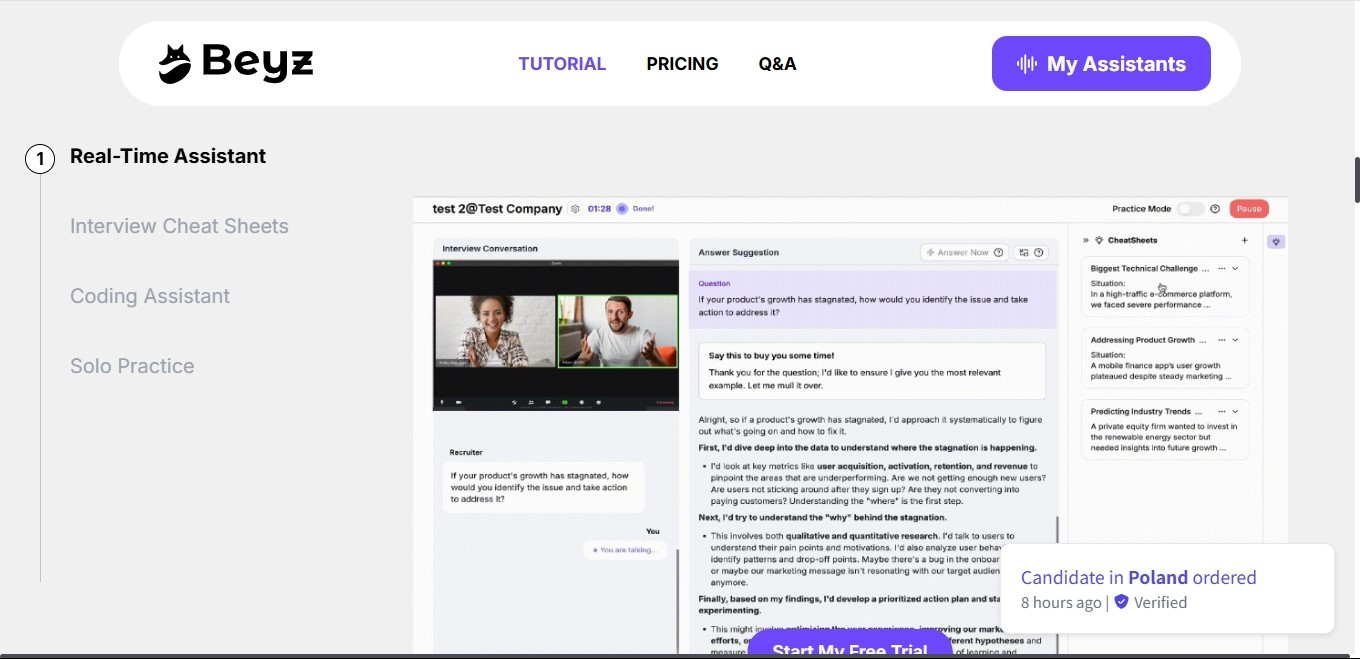1360x659 pixels.
Task: Expand the Biggest Technical Challenge cheat sheet
Action: 1235,269
